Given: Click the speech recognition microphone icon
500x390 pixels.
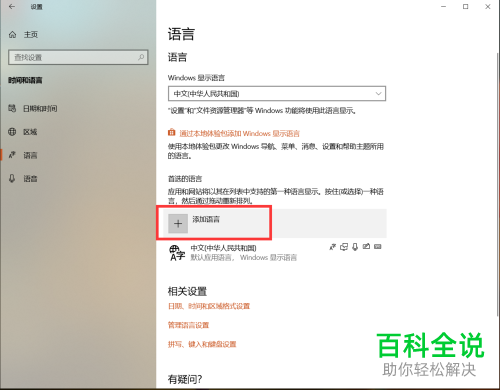Looking at the screenshot, I should [x=355, y=247].
